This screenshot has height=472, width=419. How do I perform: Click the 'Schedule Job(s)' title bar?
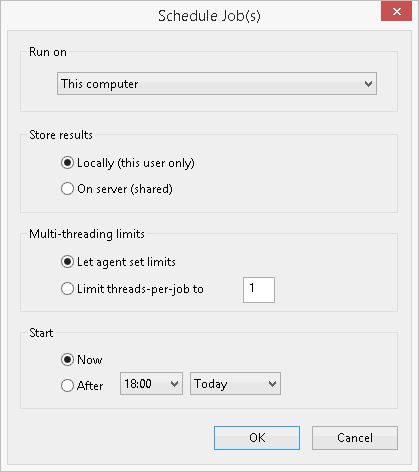pyautogui.click(x=209, y=16)
